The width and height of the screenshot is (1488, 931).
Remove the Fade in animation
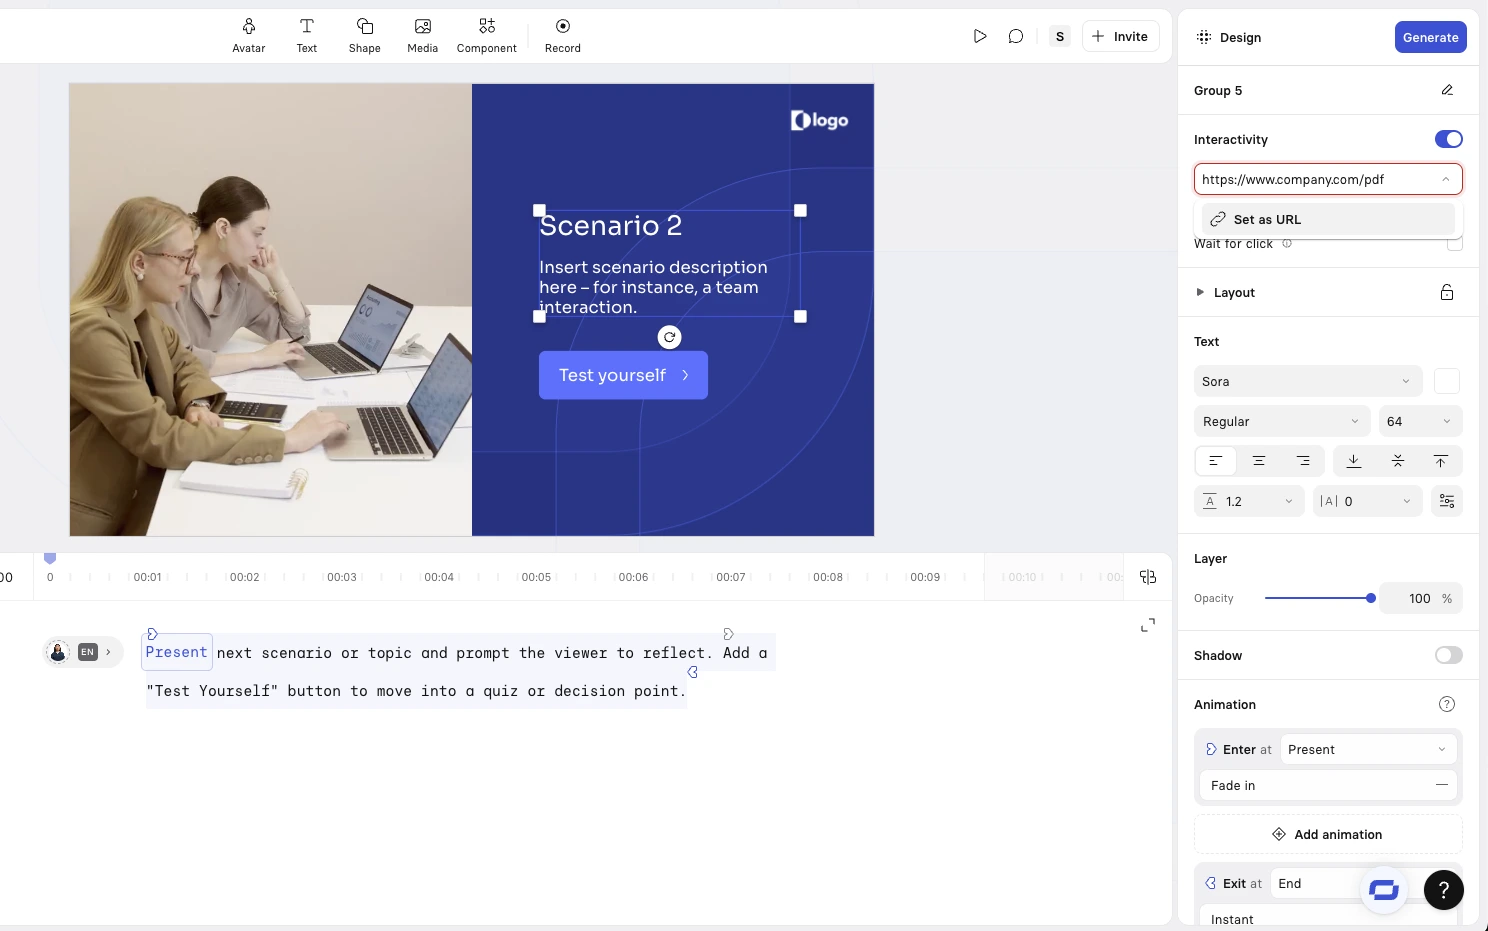1442,785
